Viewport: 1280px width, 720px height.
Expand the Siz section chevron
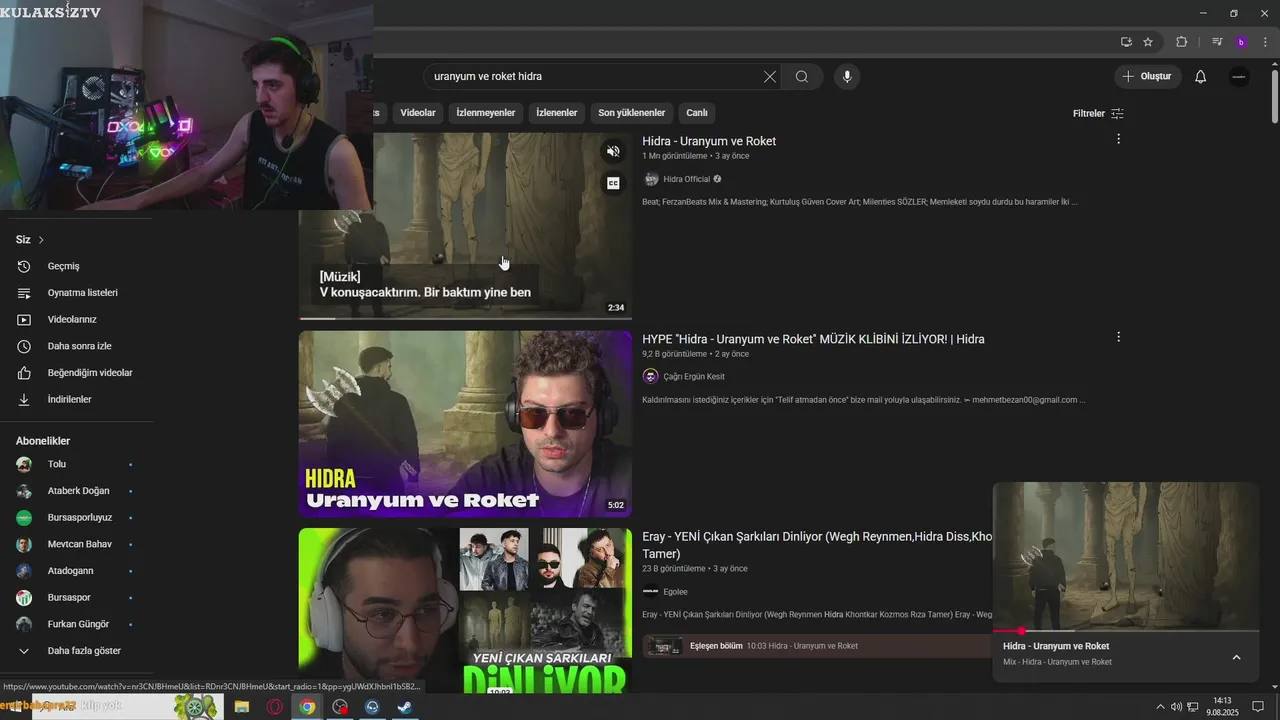click(x=41, y=240)
